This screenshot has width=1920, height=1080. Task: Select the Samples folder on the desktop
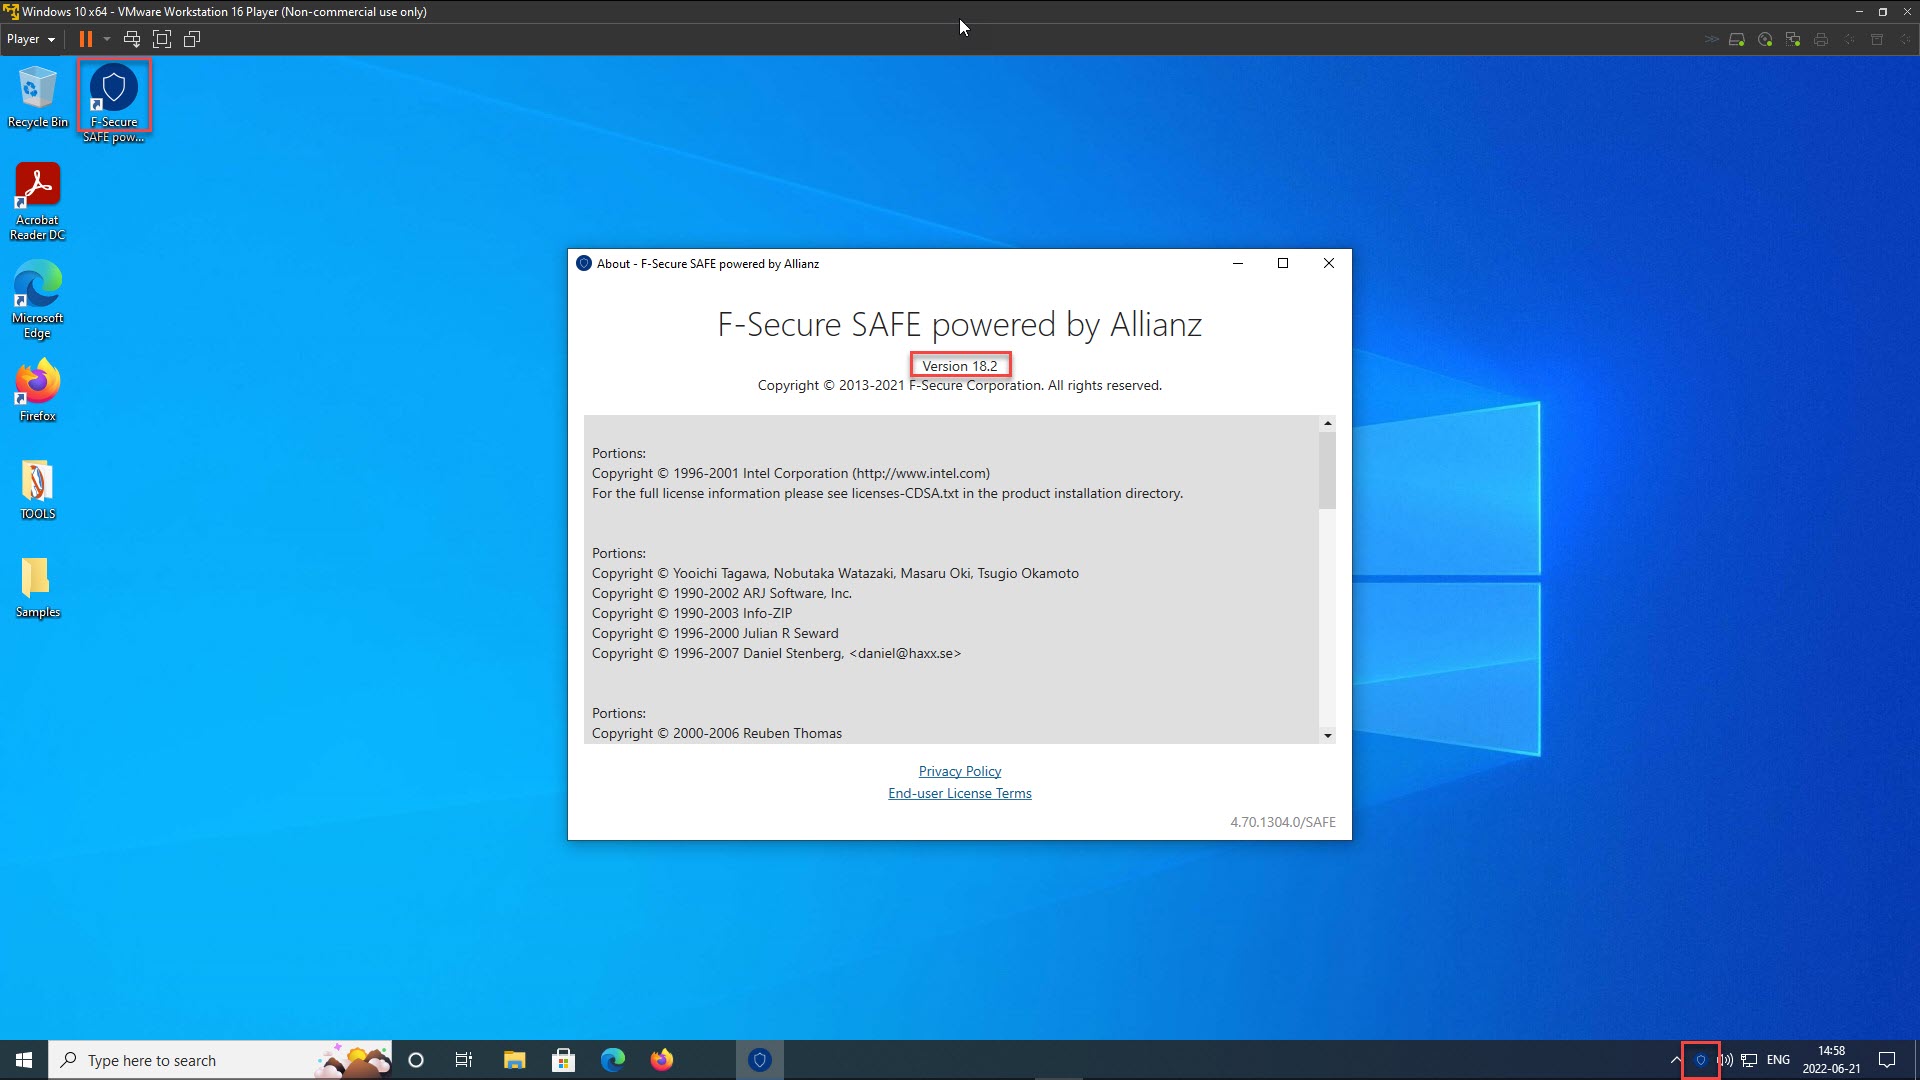click(x=38, y=588)
